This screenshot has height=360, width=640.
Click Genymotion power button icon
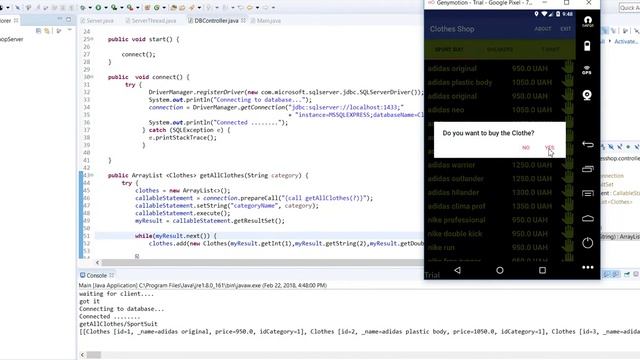(x=587, y=243)
